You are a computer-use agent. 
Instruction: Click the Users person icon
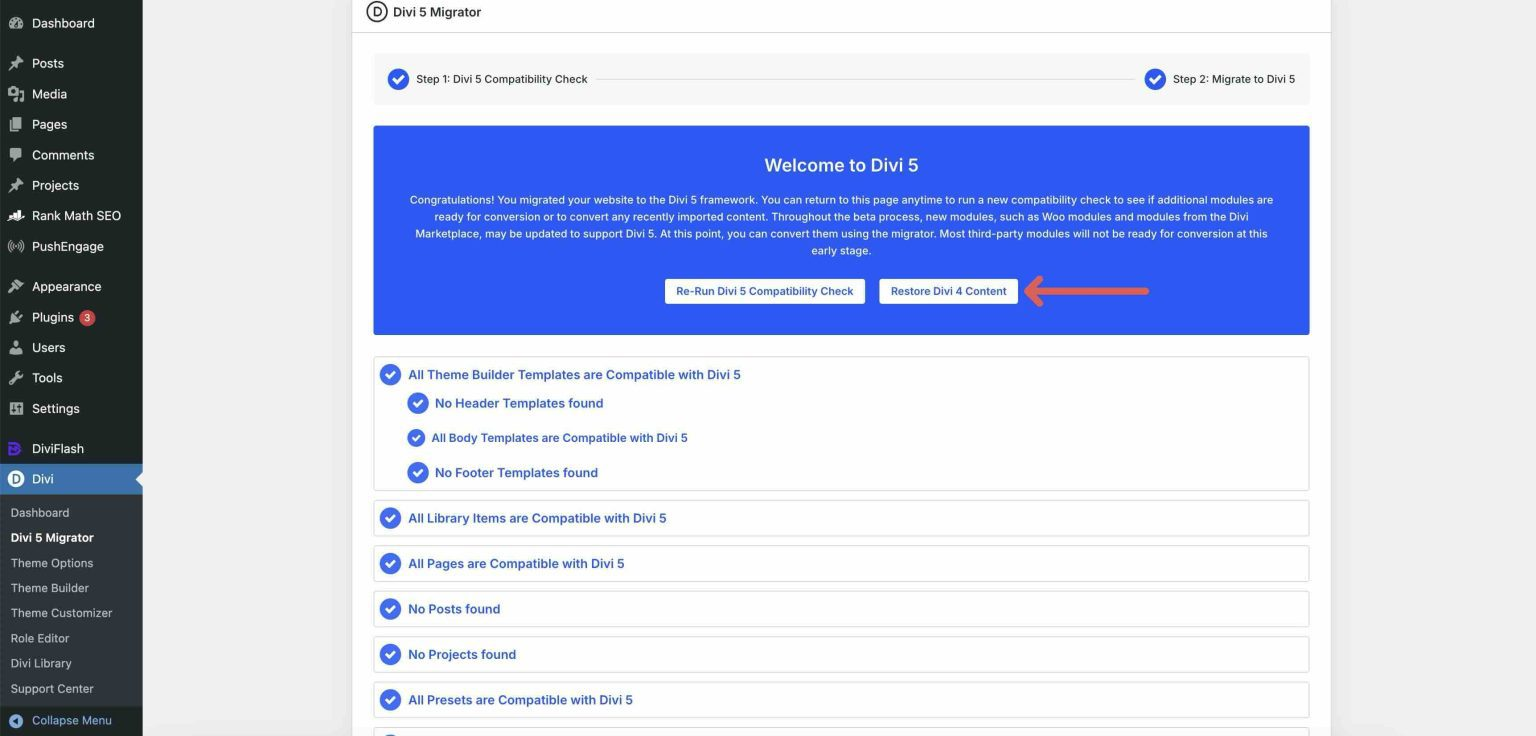16,348
